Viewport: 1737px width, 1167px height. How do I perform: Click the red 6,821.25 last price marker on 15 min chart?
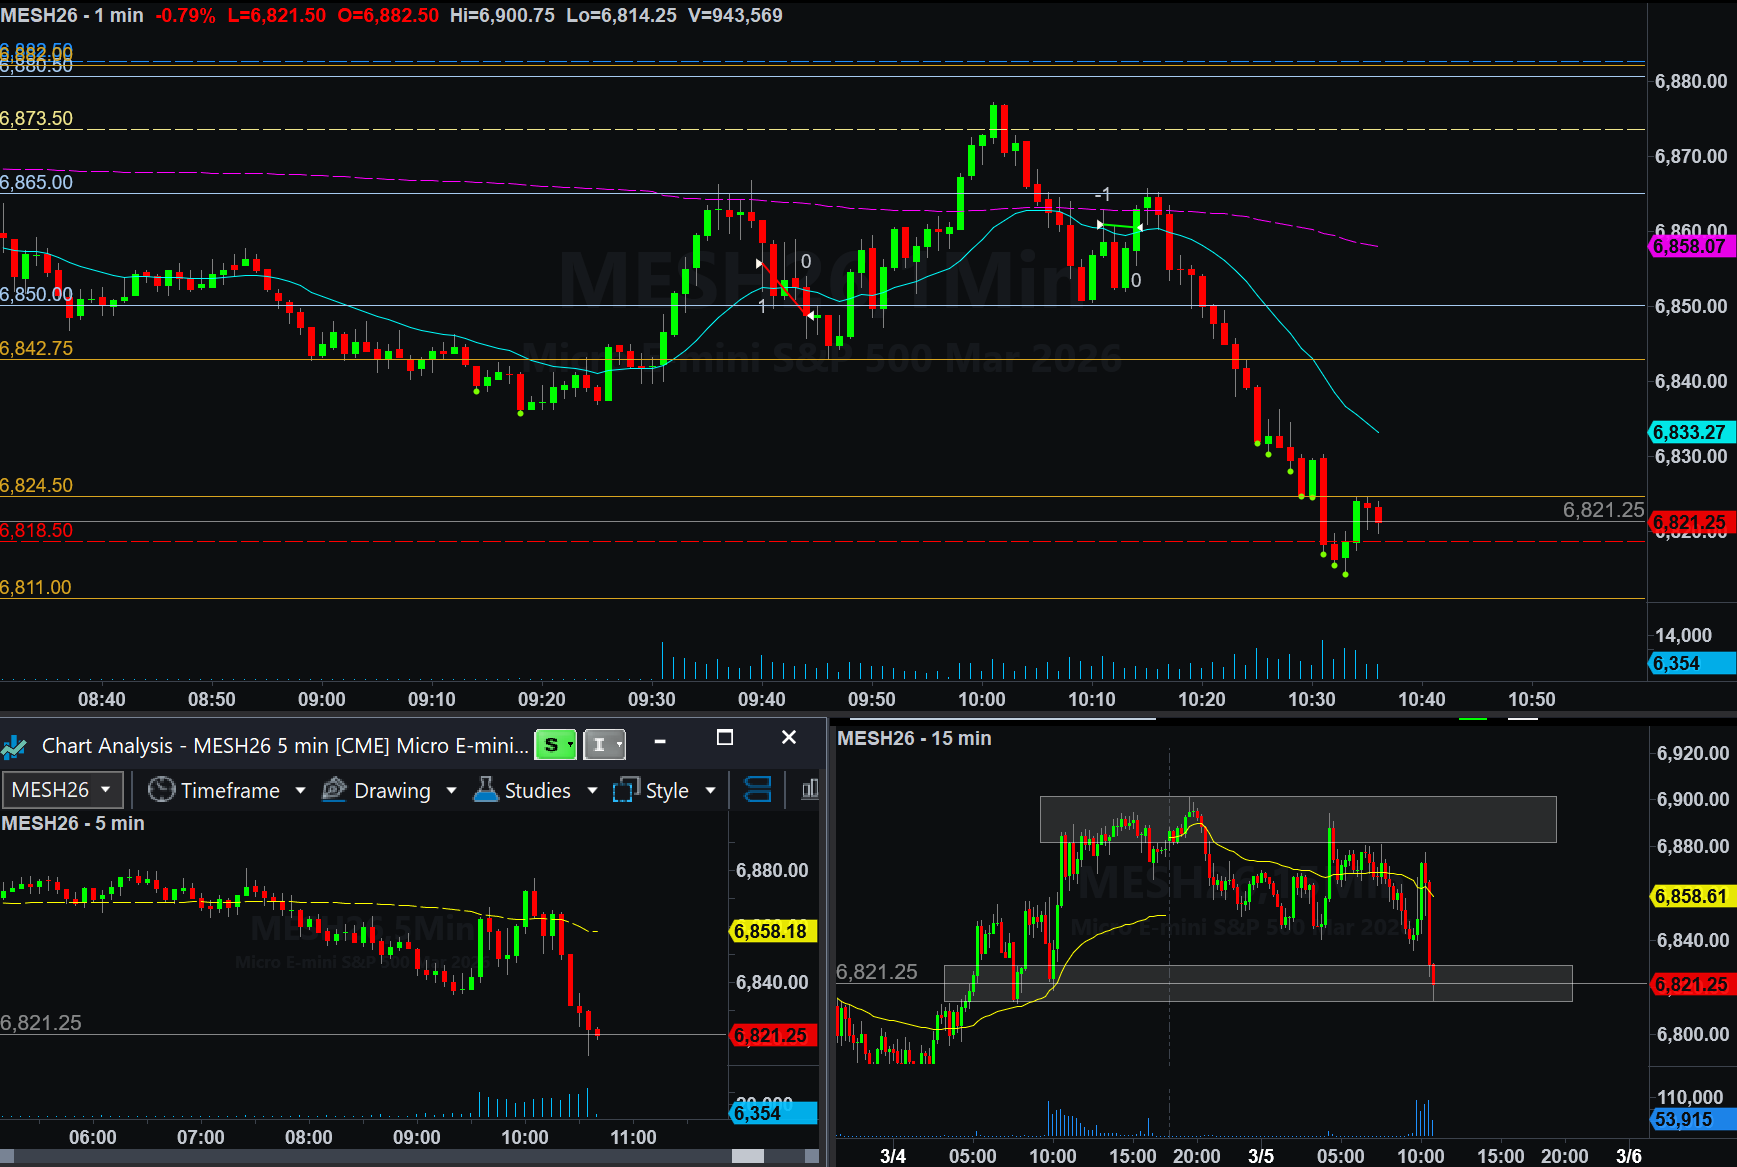tap(1690, 984)
